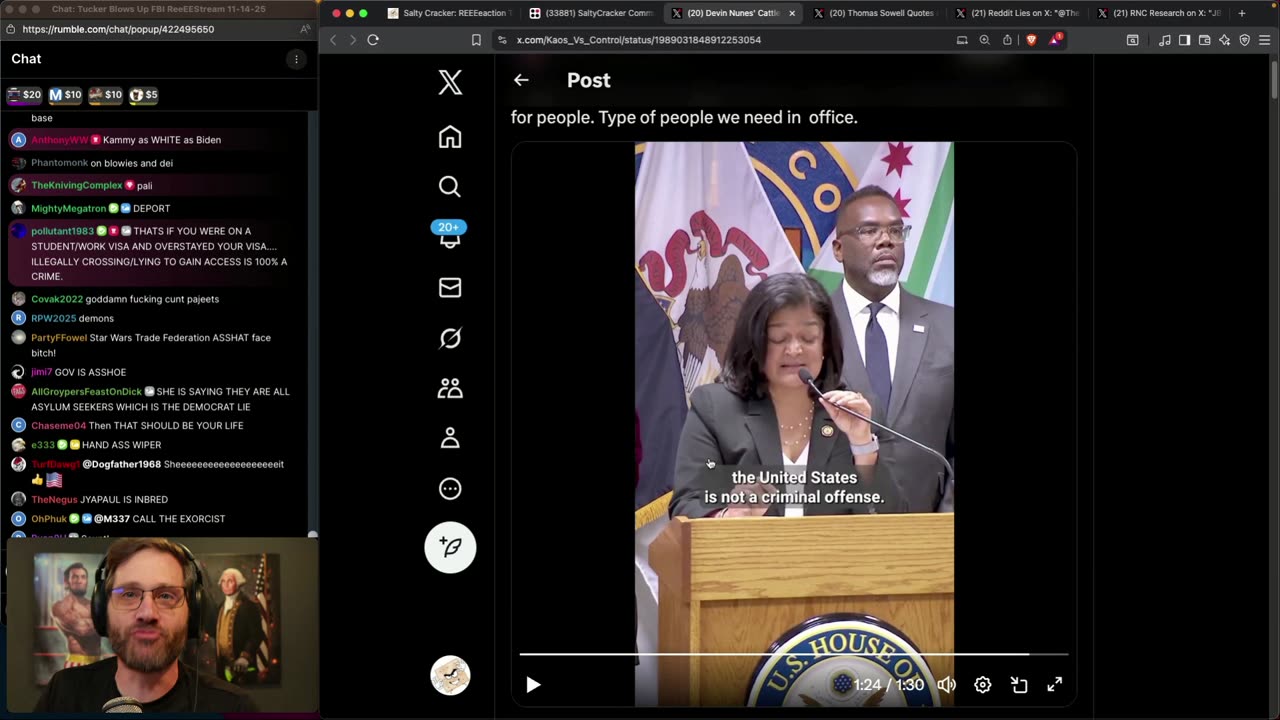Viewport: 1280px width, 720px height.
Task: Go back from the Post view
Action: coord(521,80)
